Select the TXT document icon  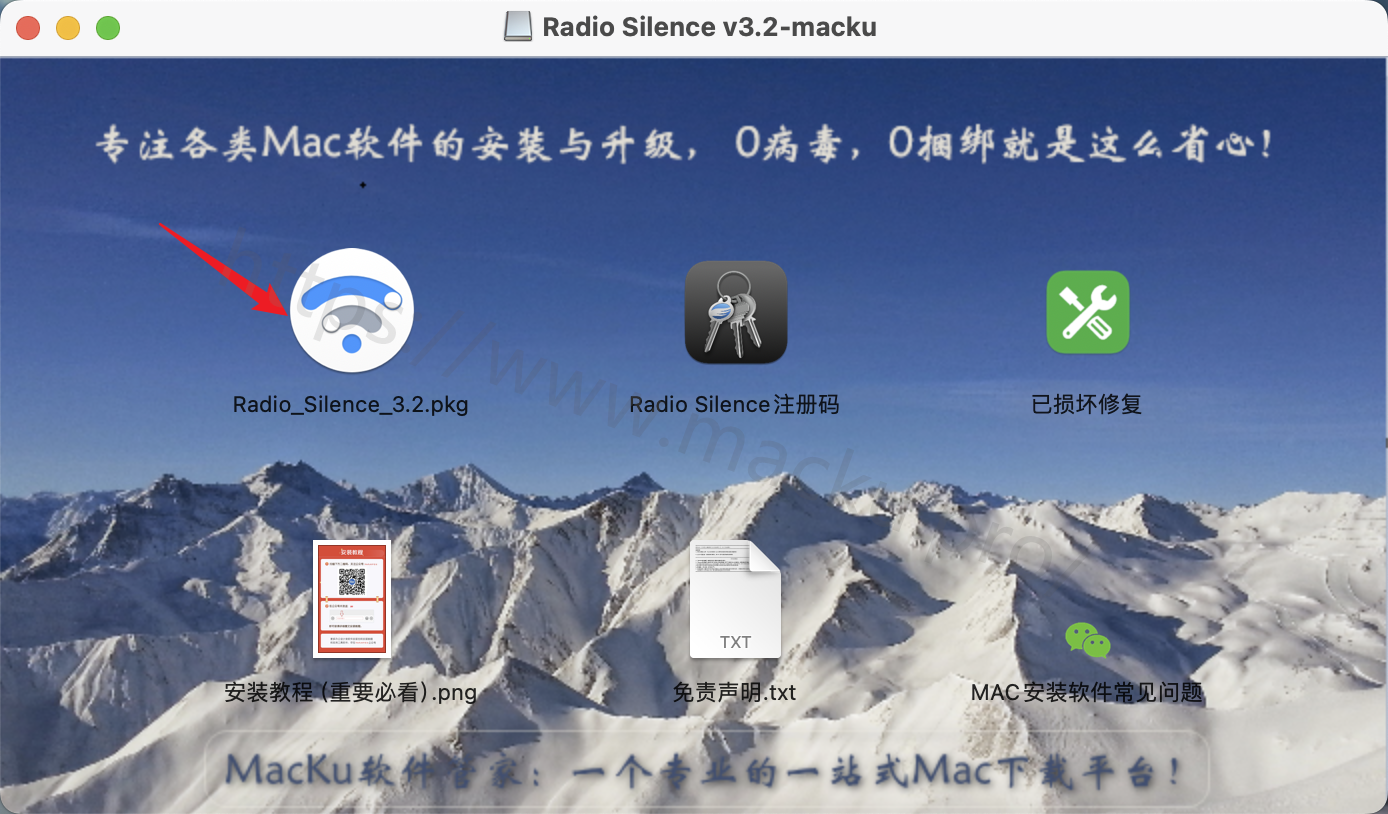(x=735, y=599)
